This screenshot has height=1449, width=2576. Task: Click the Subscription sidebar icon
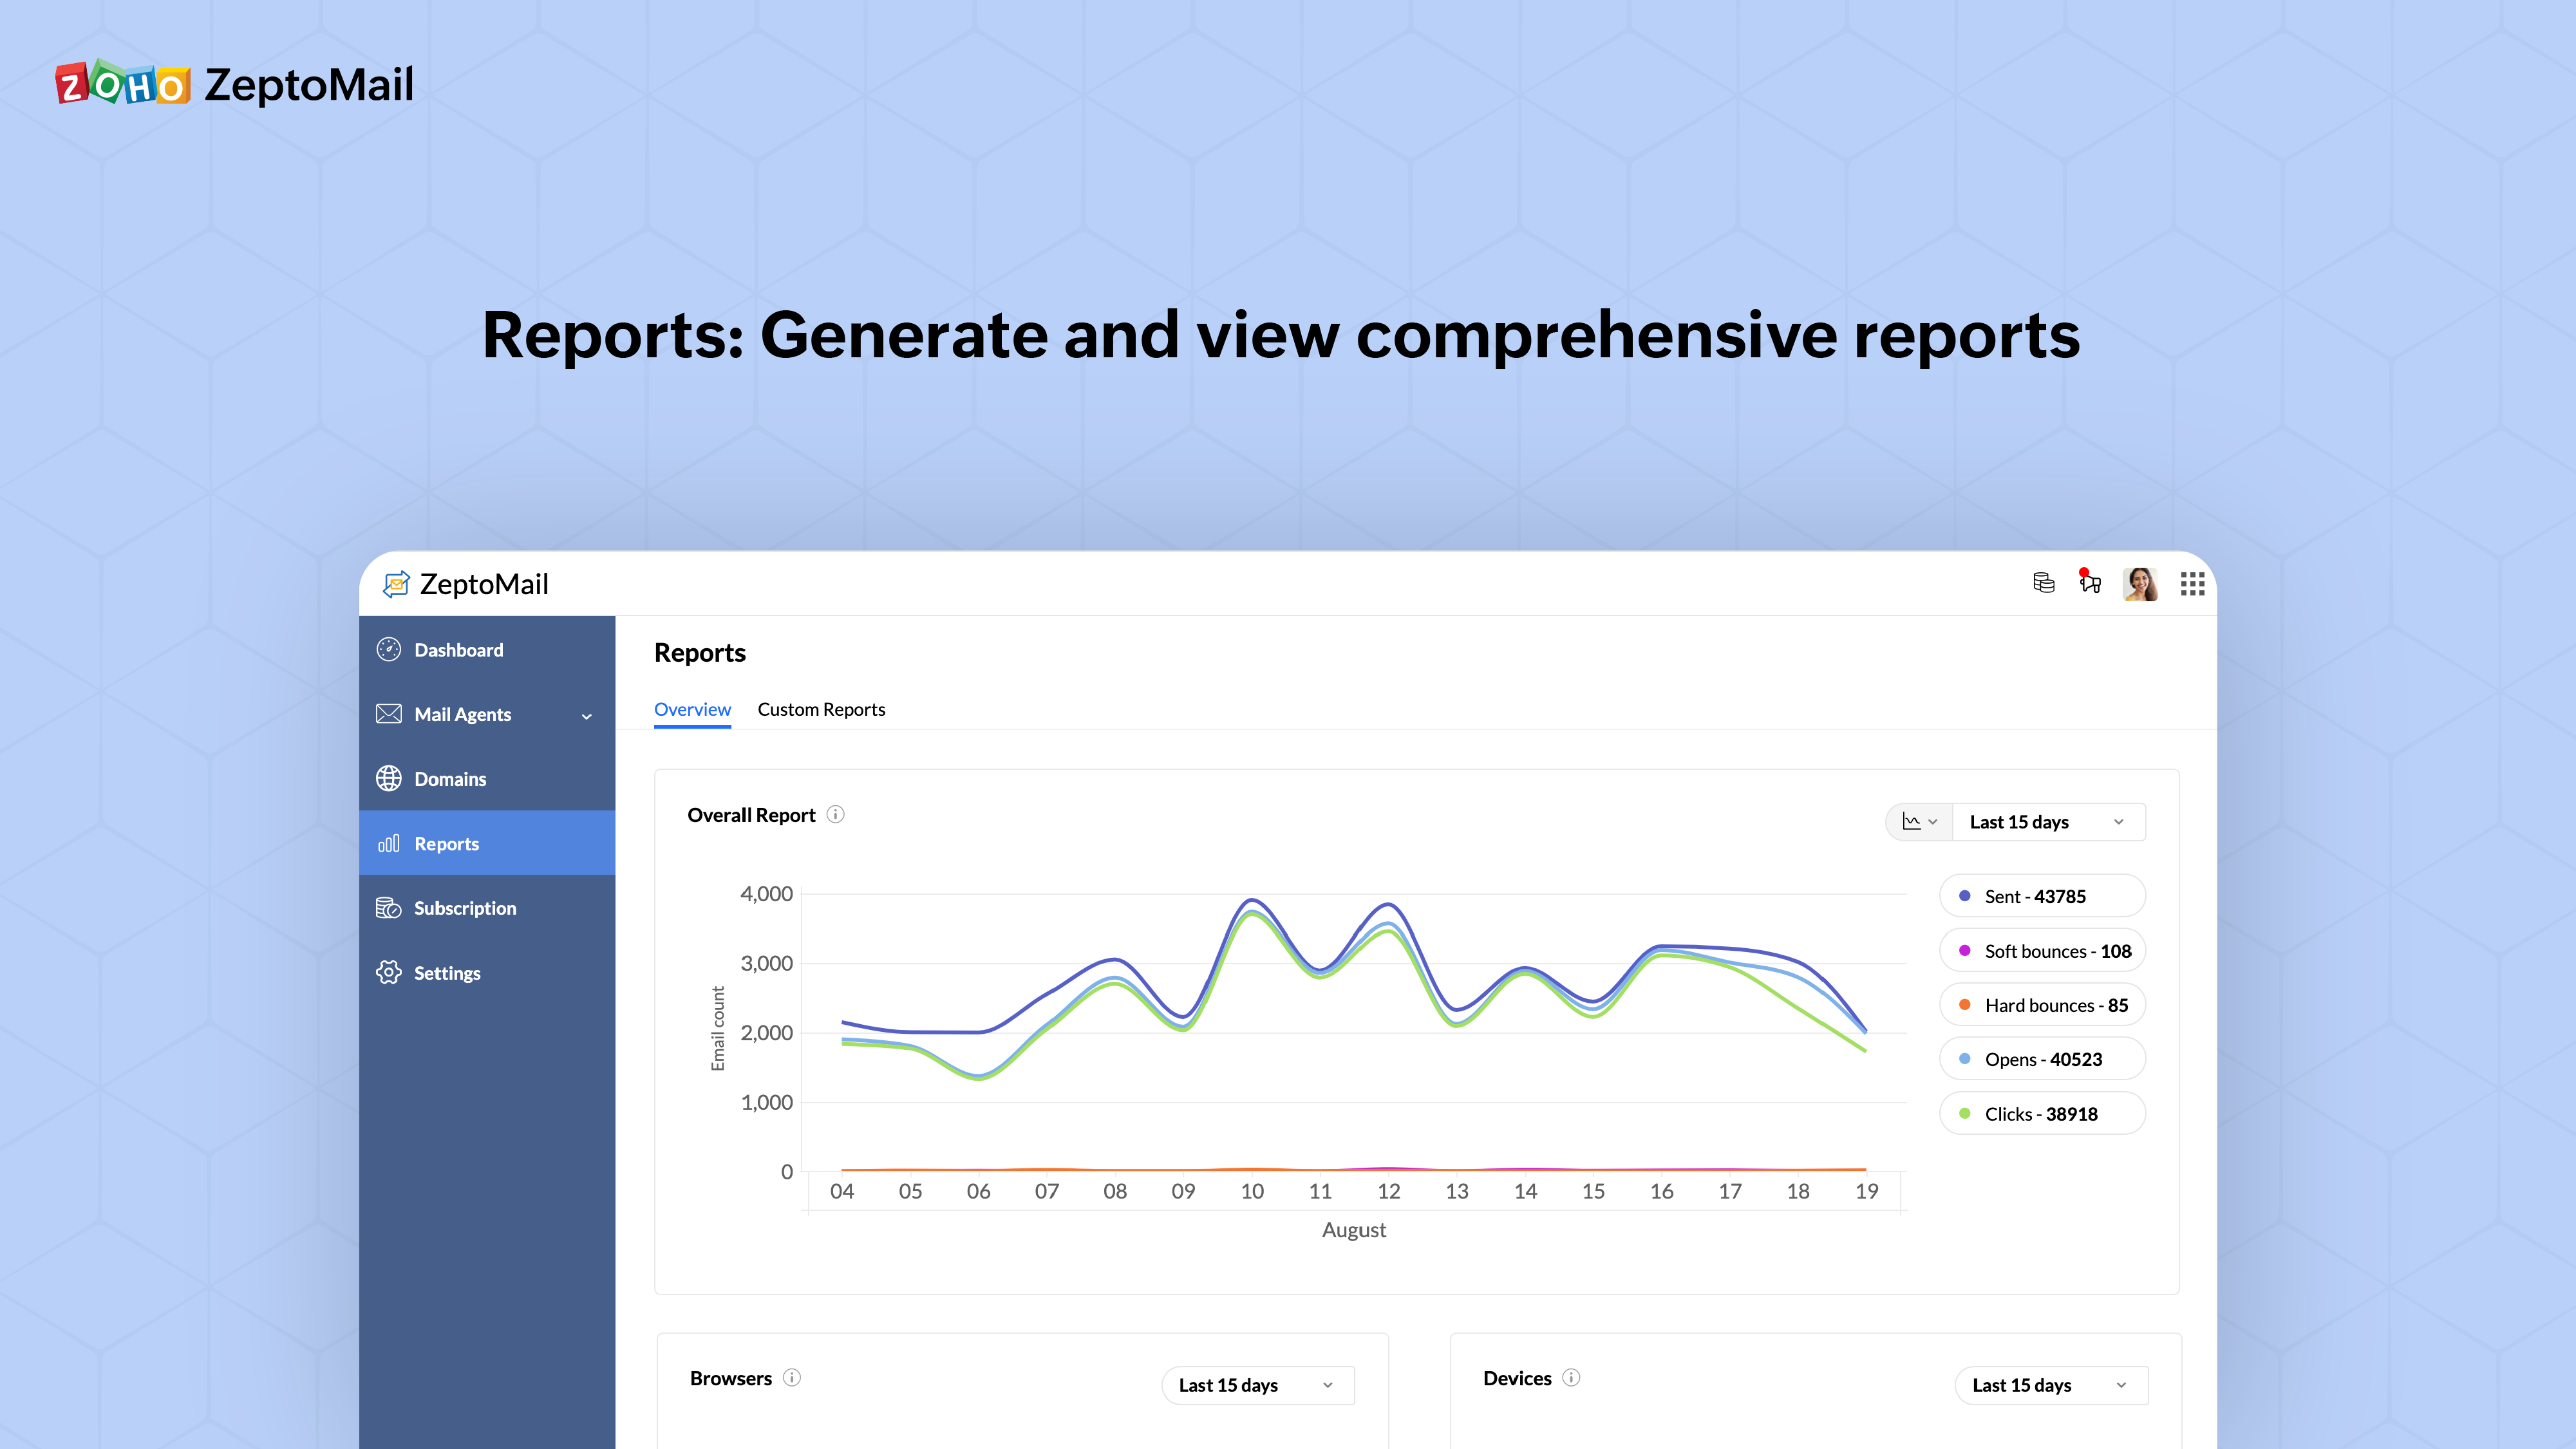[x=388, y=908]
